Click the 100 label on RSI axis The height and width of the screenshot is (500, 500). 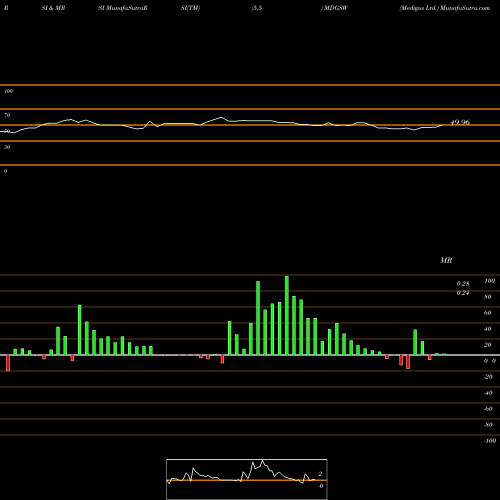[8, 91]
